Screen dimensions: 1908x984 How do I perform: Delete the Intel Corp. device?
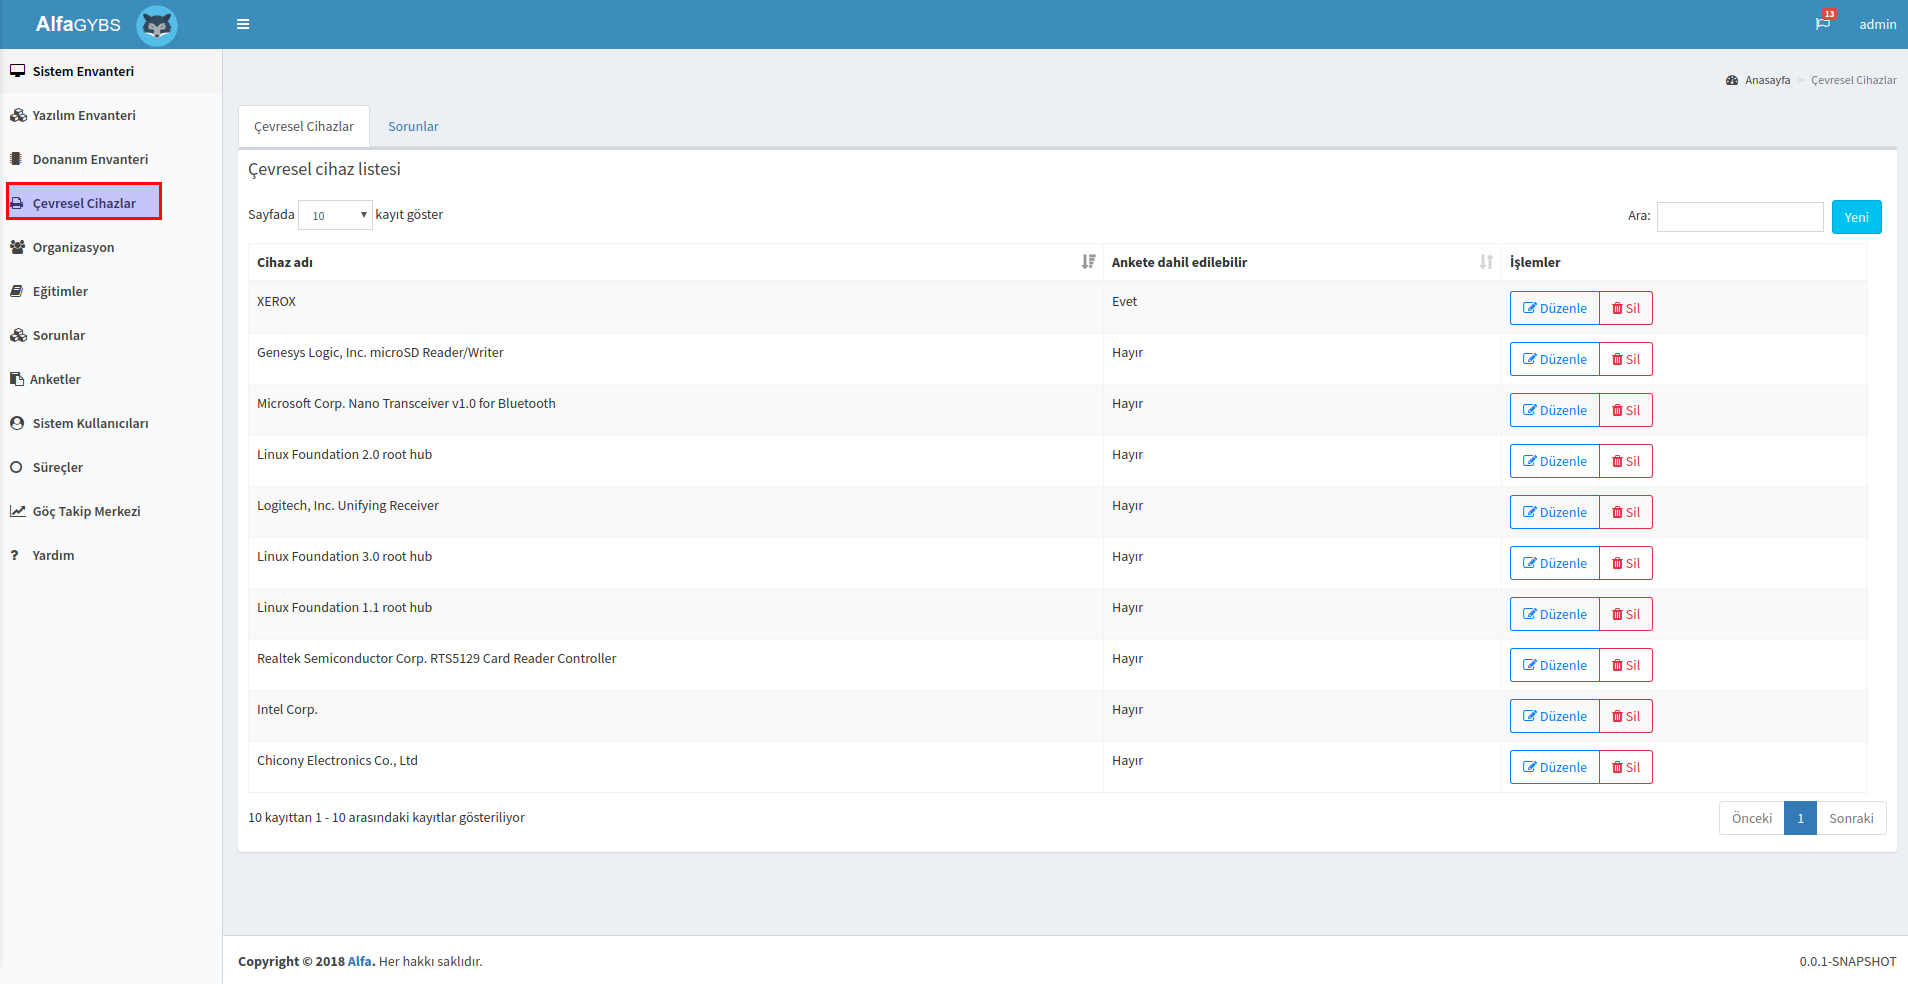[x=1626, y=716]
